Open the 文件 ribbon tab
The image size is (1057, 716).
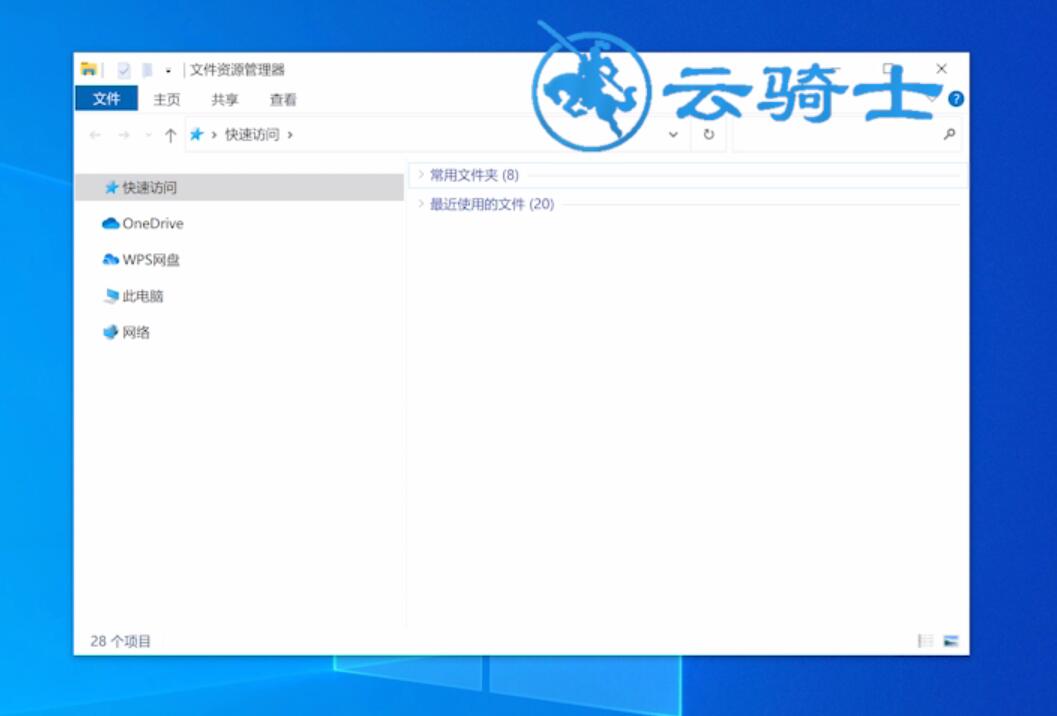tap(107, 99)
